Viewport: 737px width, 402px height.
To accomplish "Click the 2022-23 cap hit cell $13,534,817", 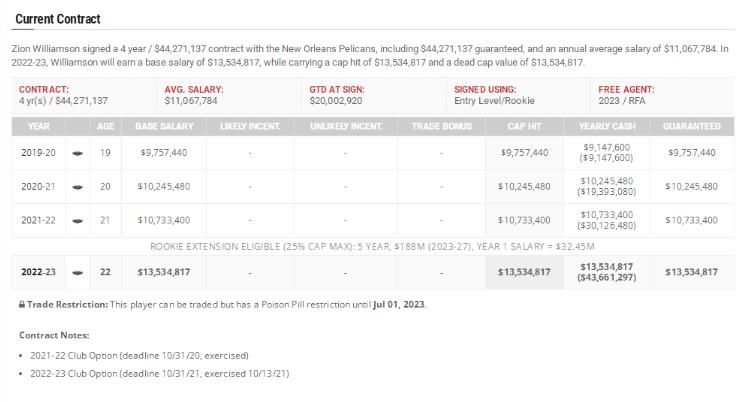I will 524,272.
